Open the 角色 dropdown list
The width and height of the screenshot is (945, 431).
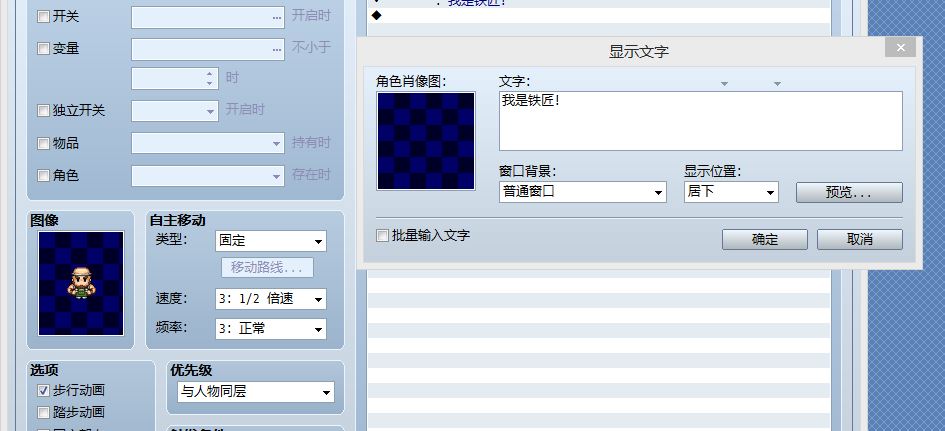pyautogui.click(x=208, y=176)
